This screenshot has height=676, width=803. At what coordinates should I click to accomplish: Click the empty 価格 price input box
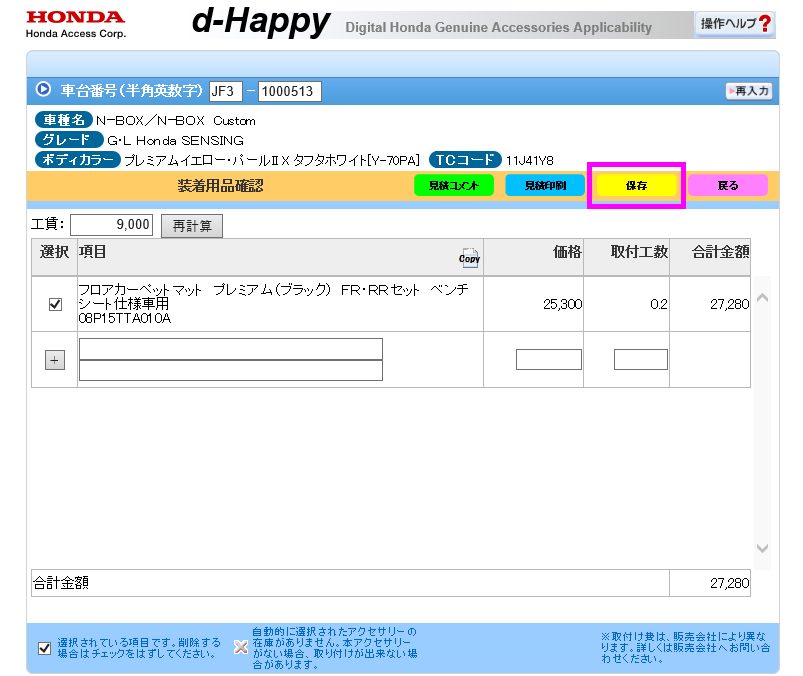[x=548, y=359]
